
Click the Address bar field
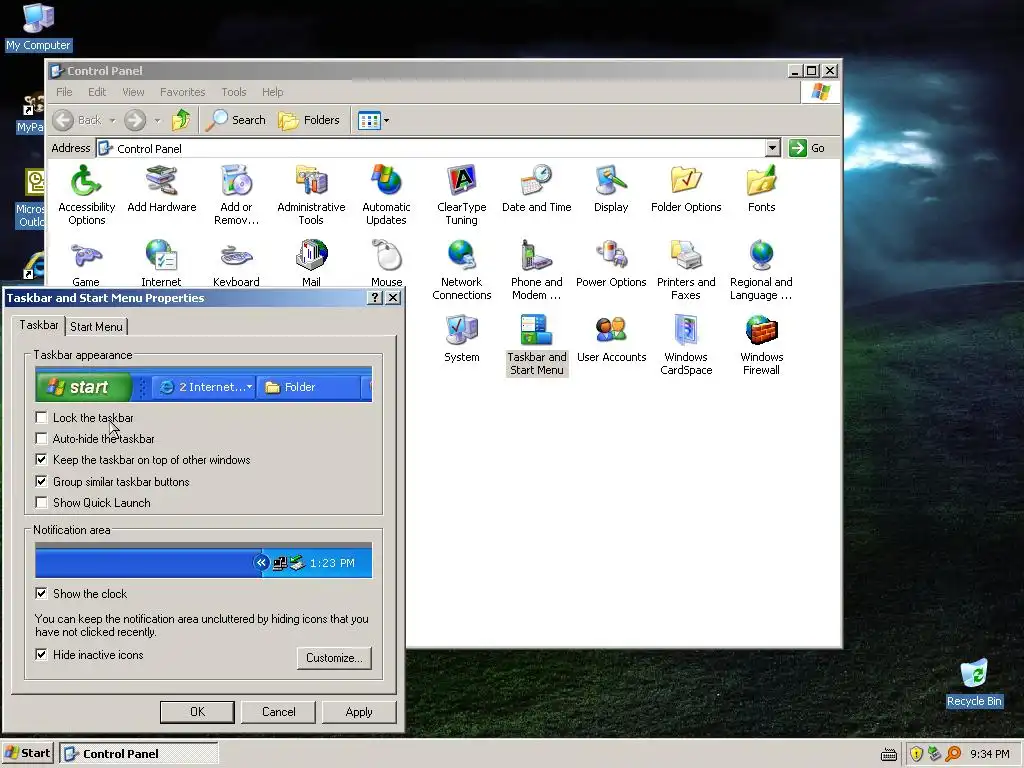431,148
